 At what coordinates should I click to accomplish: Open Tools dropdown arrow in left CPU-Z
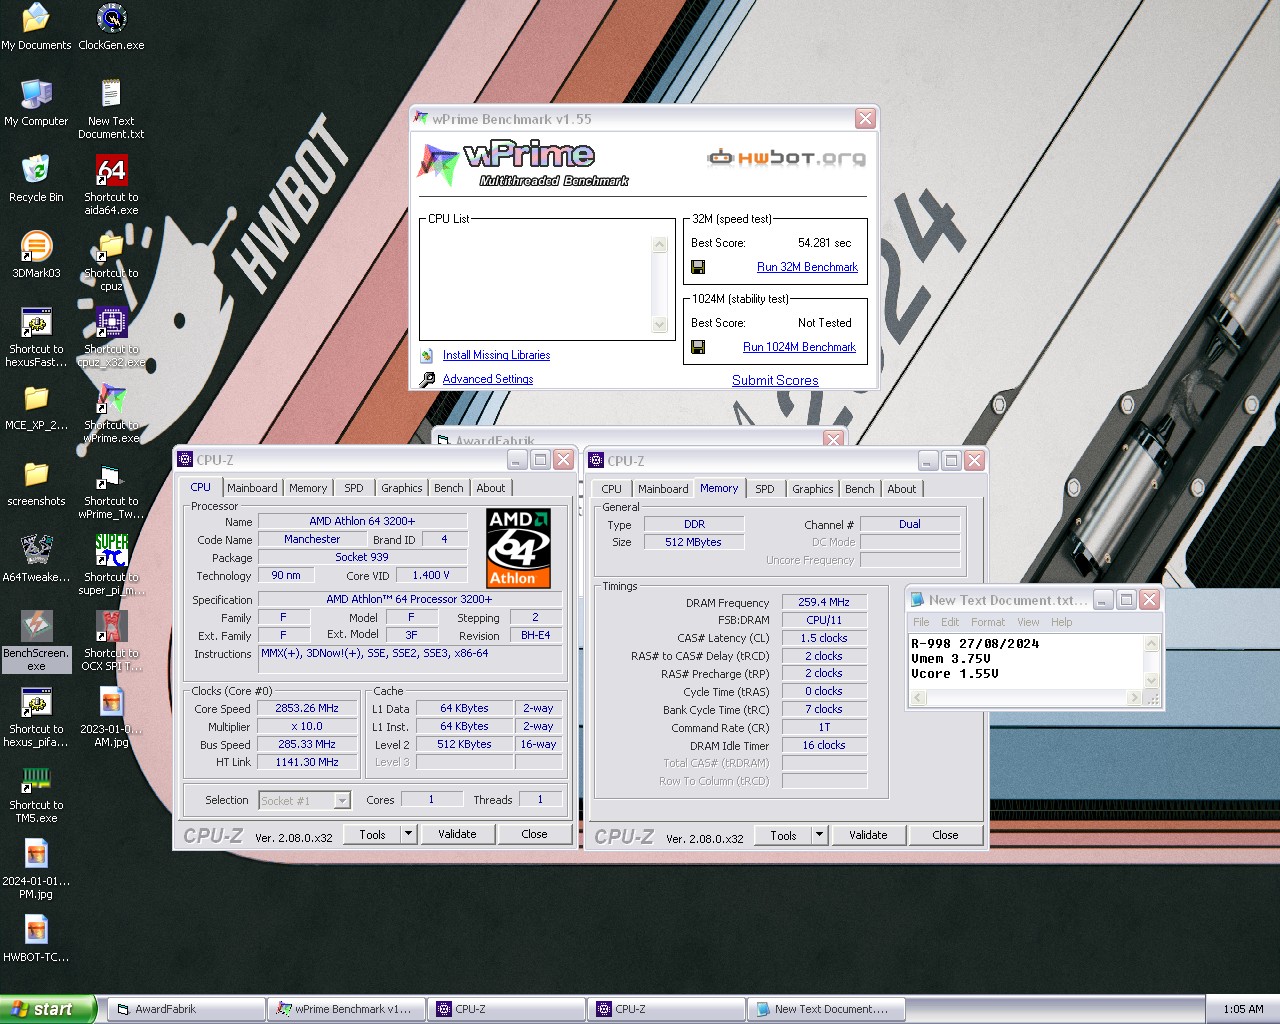click(x=408, y=834)
